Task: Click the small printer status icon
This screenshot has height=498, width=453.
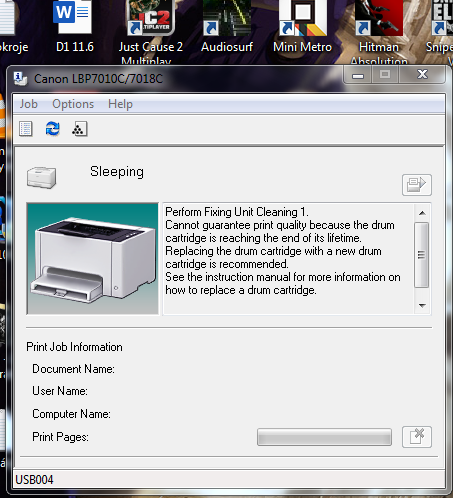Action: [x=42, y=178]
